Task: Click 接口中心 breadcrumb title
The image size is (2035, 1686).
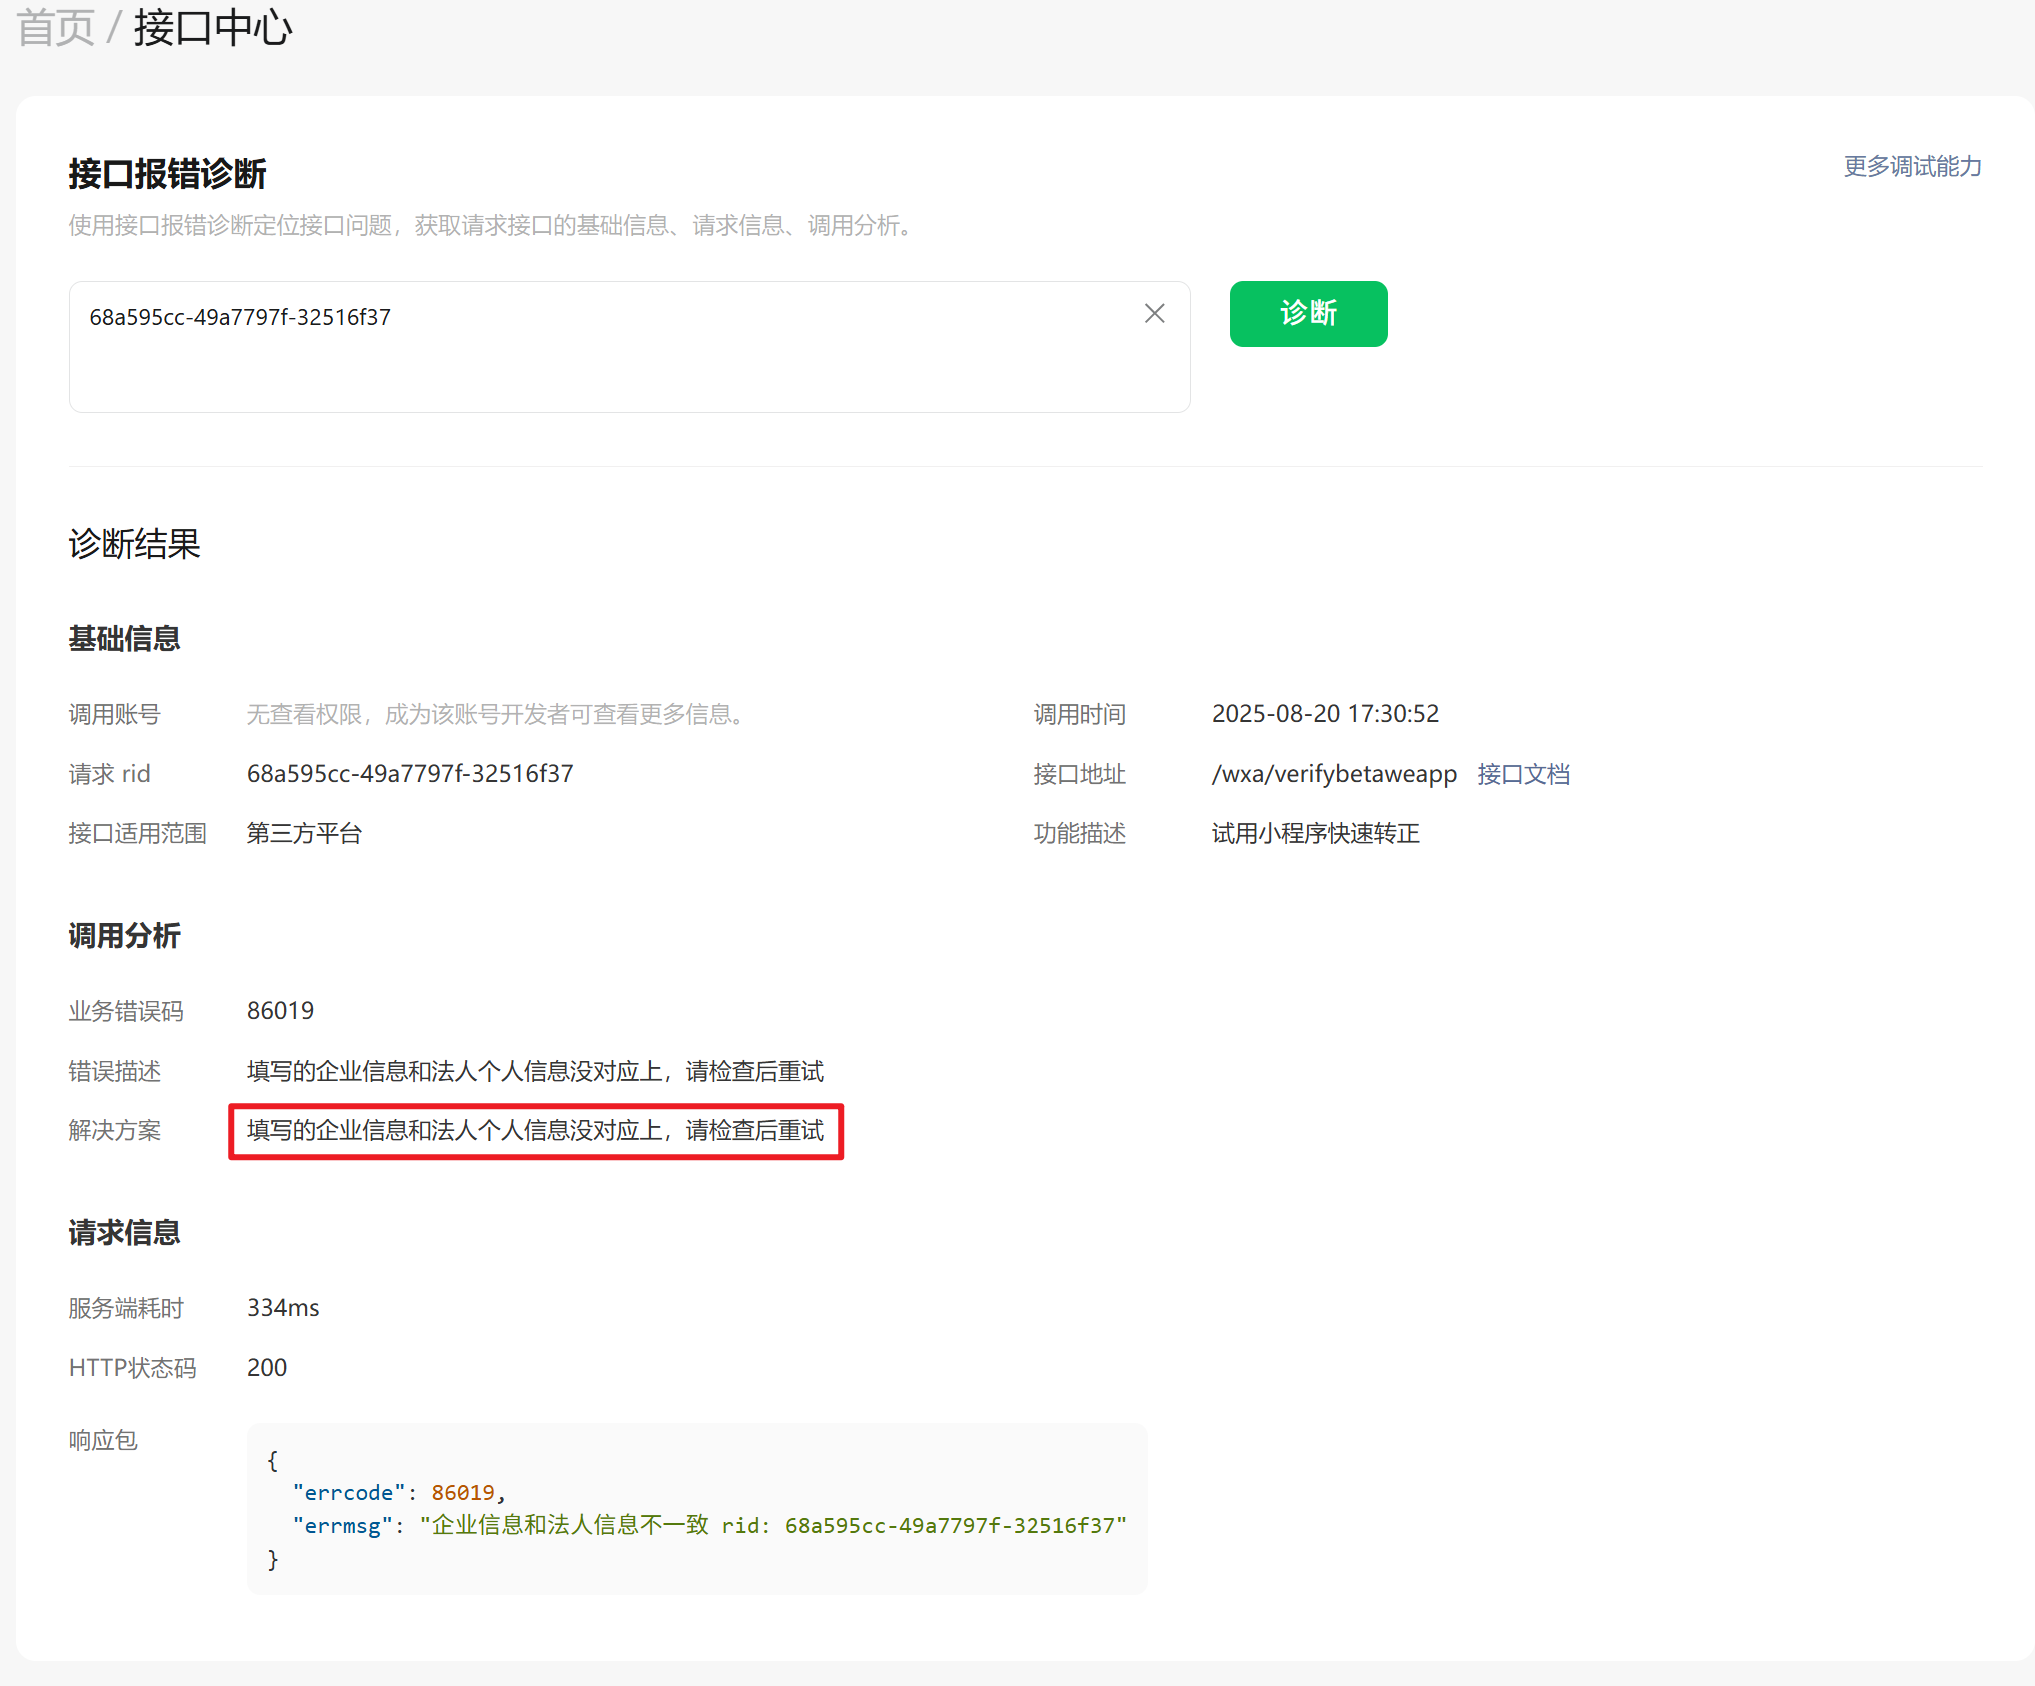Action: (213, 27)
